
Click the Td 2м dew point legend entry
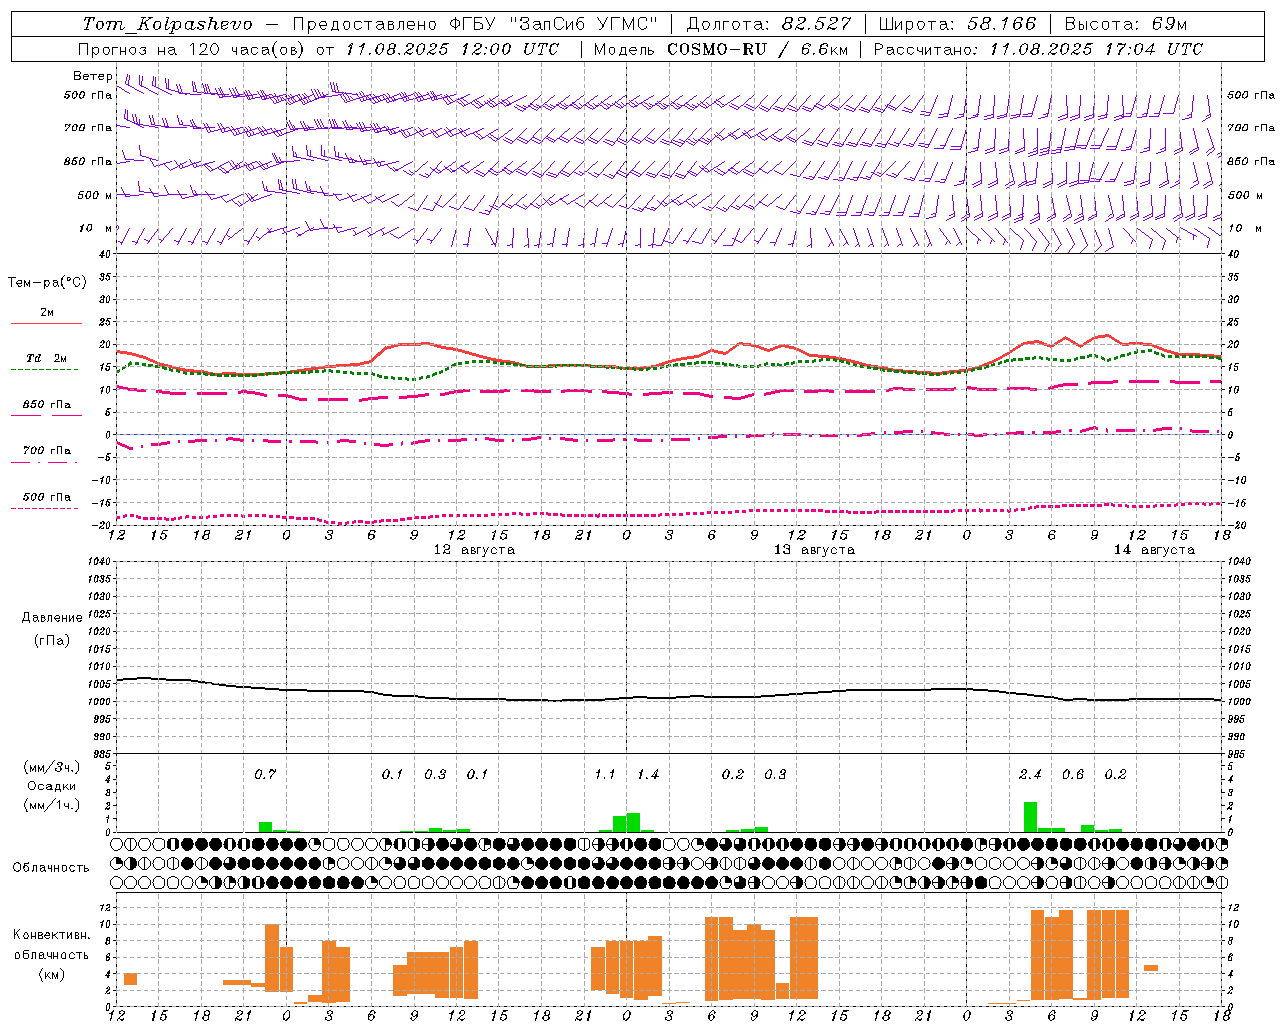click(x=46, y=358)
